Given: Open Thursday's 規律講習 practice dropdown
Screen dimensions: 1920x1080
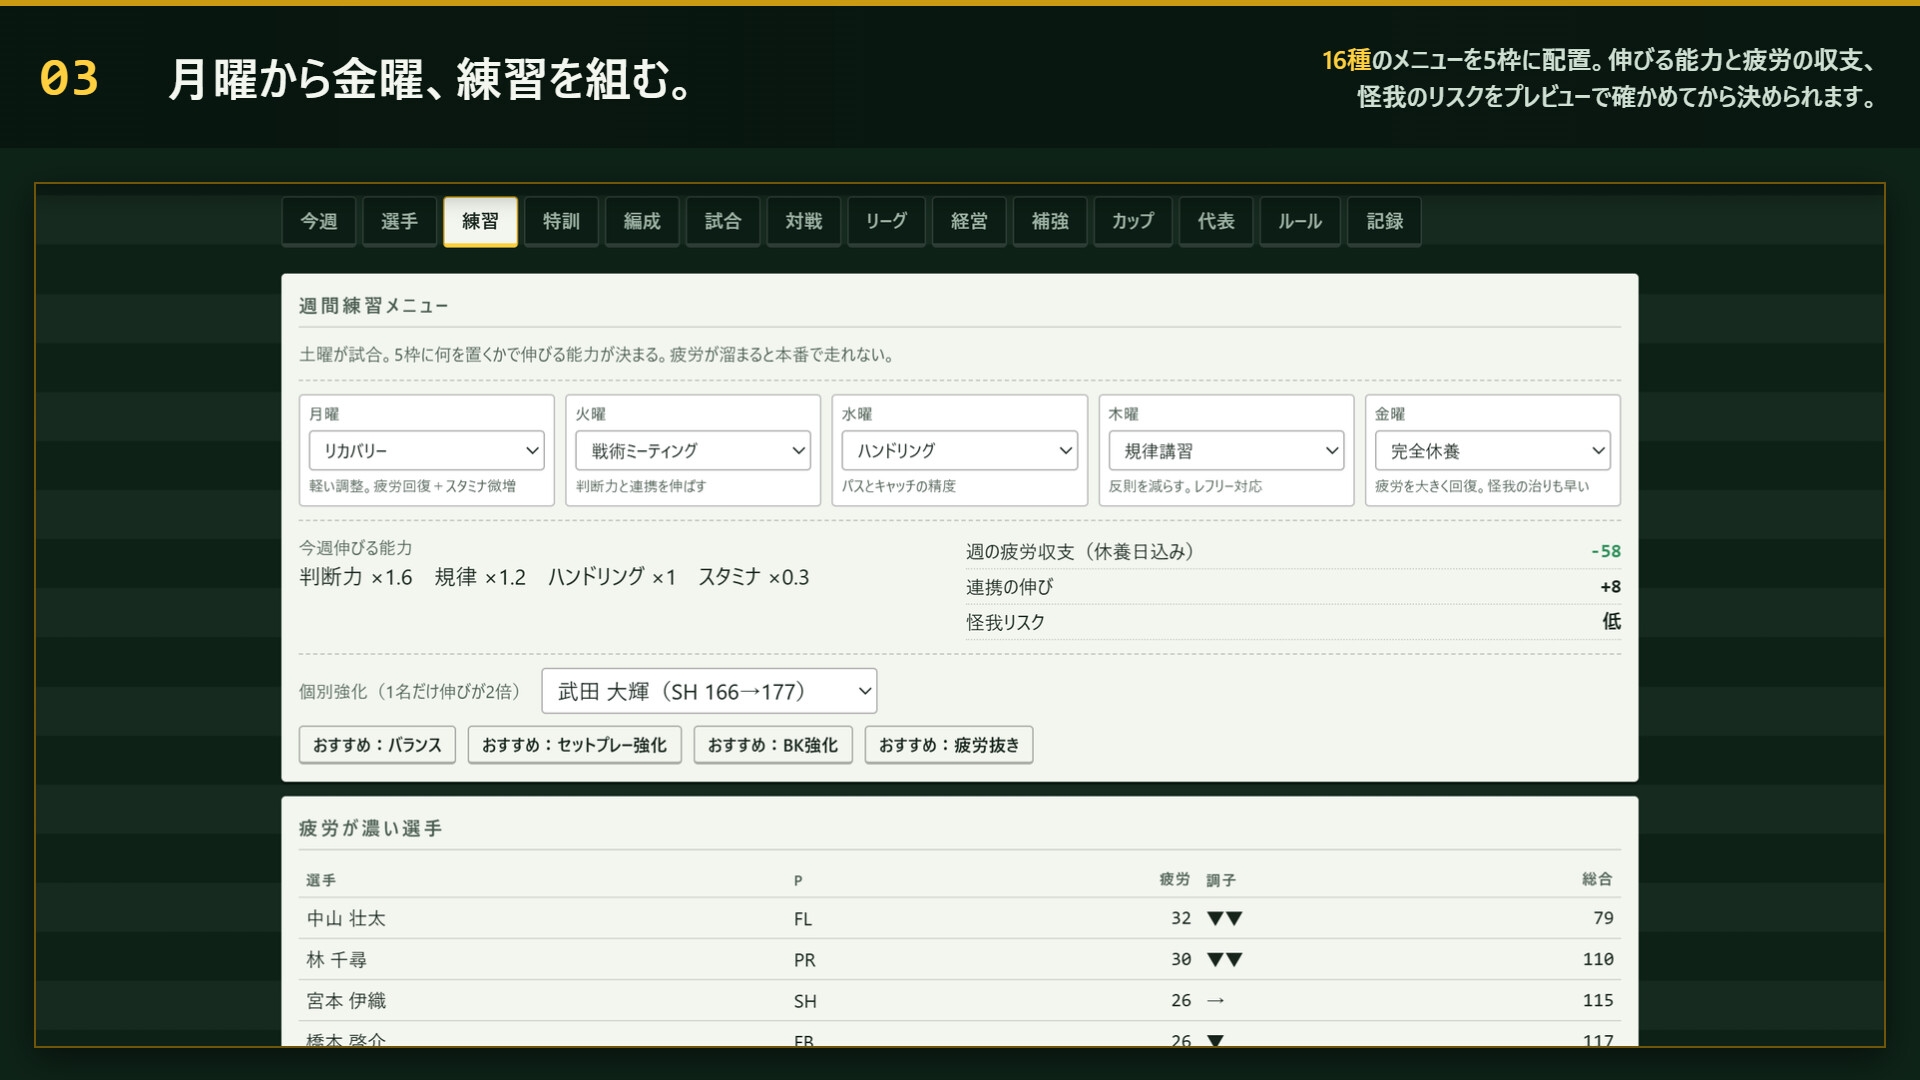Looking at the screenshot, I should coord(1226,451).
